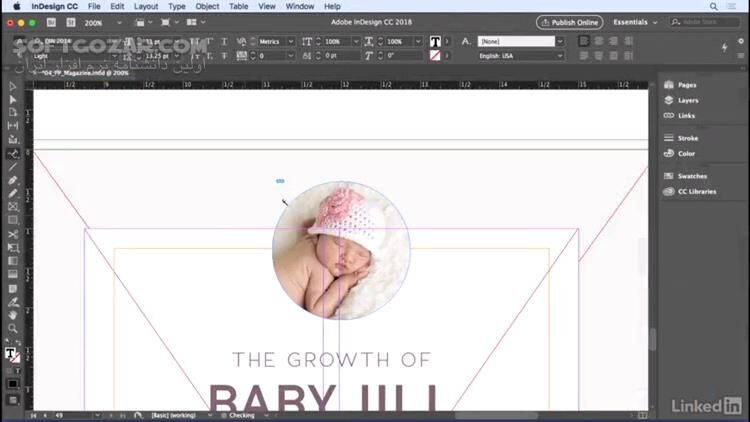Open the Layout menu
The height and width of the screenshot is (422, 750).
pos(146,6)
